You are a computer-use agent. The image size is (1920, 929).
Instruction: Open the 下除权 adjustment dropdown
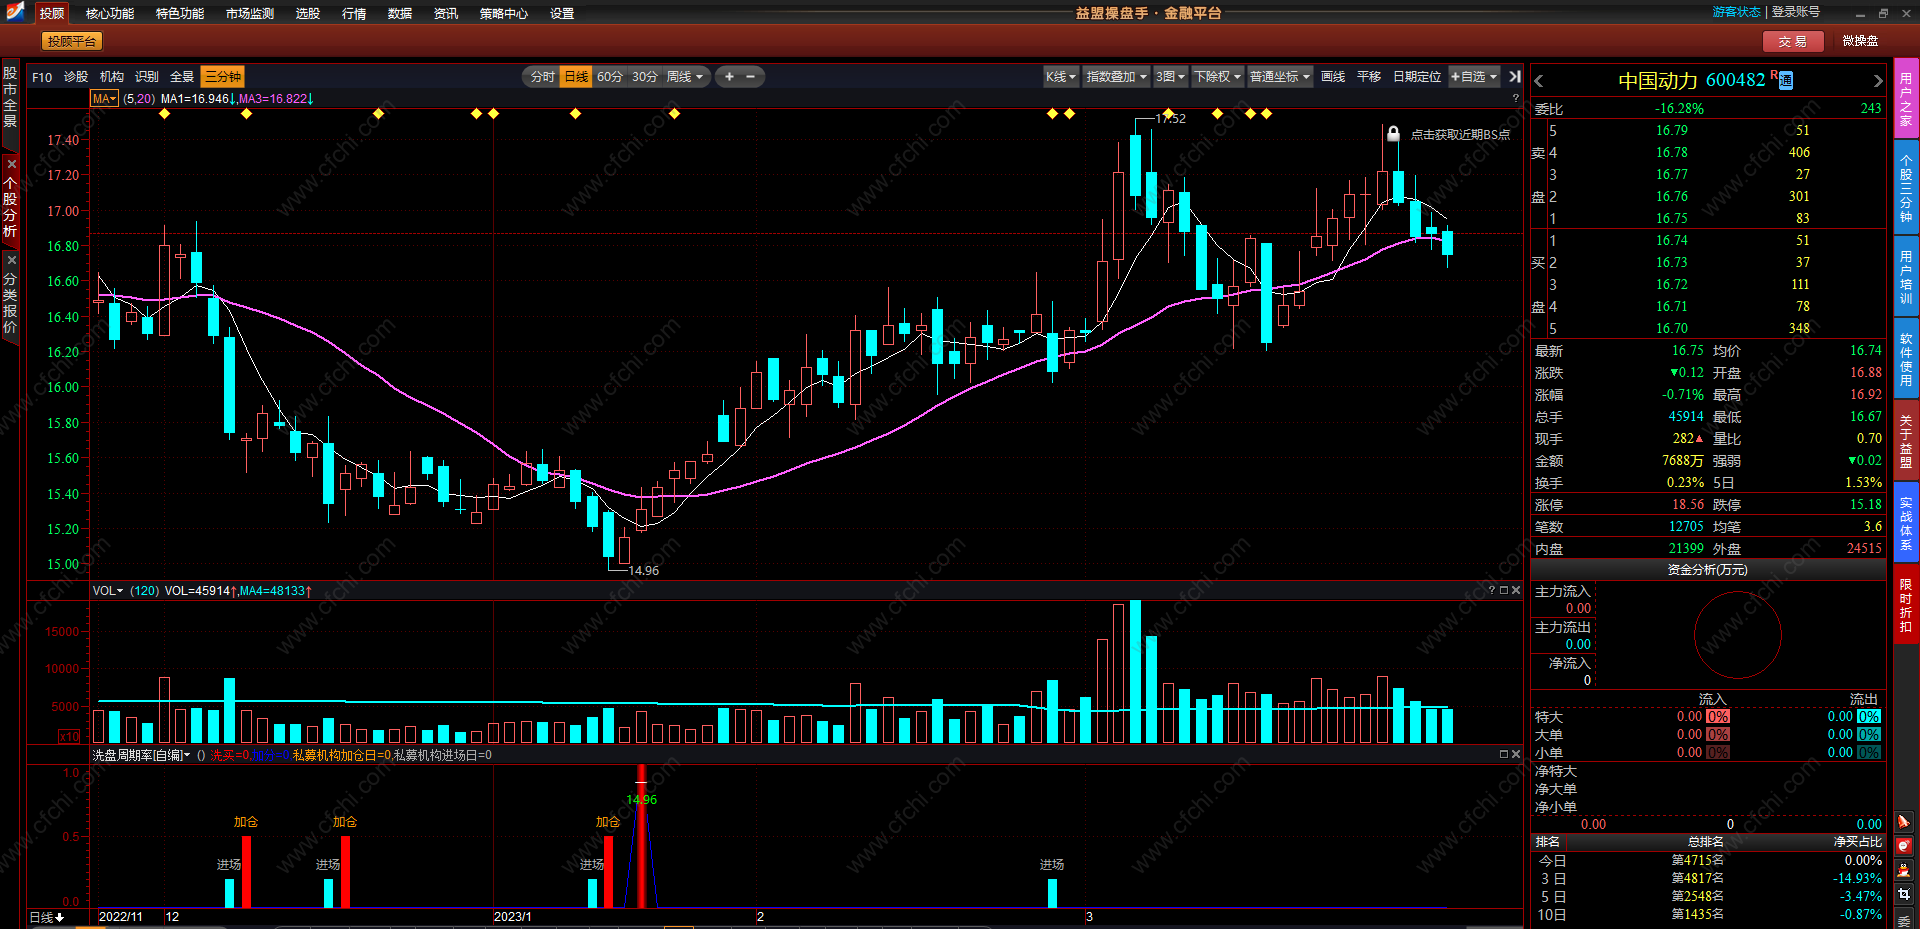1218,77
